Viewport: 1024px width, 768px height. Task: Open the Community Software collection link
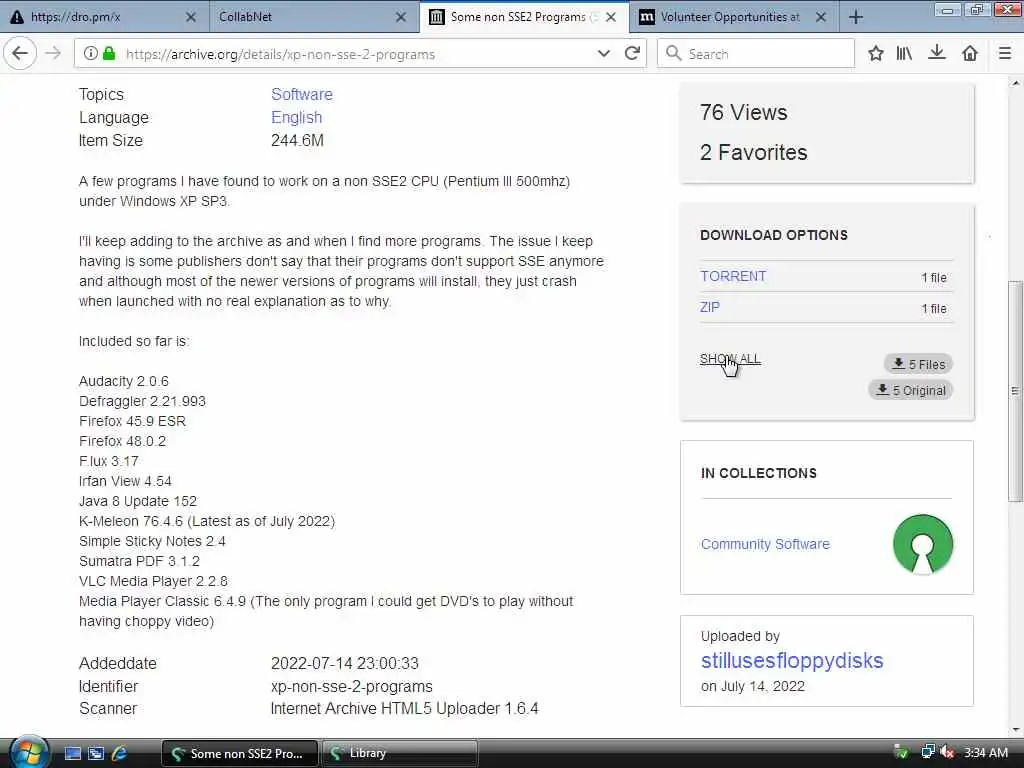[x=765, y=544]
